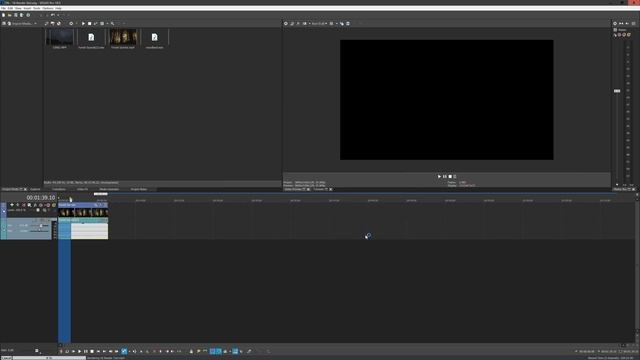
Task: Click the Master Bus volume fader handle
Action: click(x=617, y=91)
